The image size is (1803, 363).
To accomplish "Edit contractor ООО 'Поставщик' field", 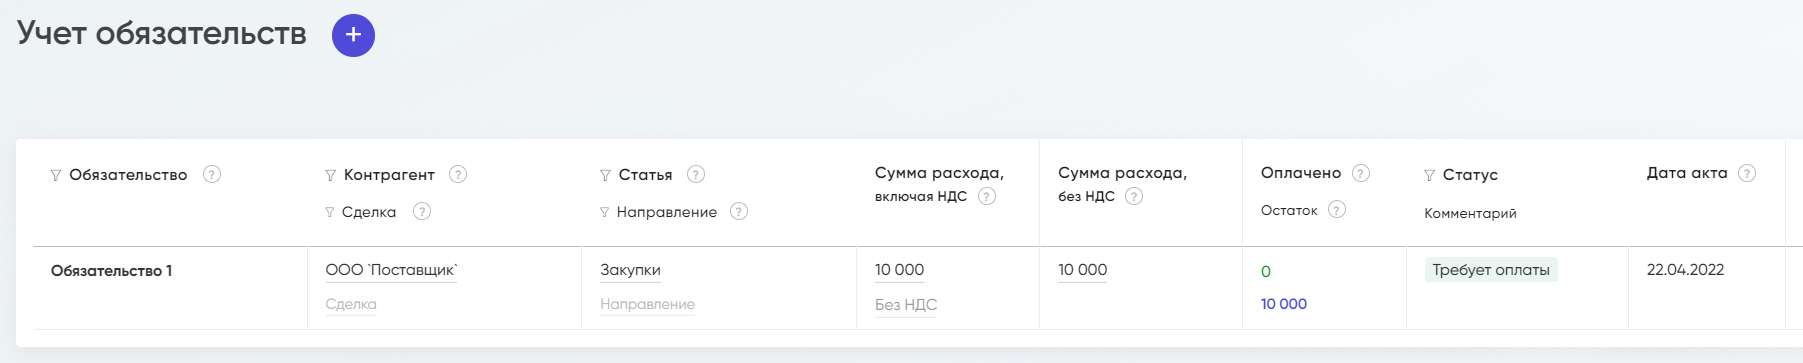I will (x=391, y=270).
